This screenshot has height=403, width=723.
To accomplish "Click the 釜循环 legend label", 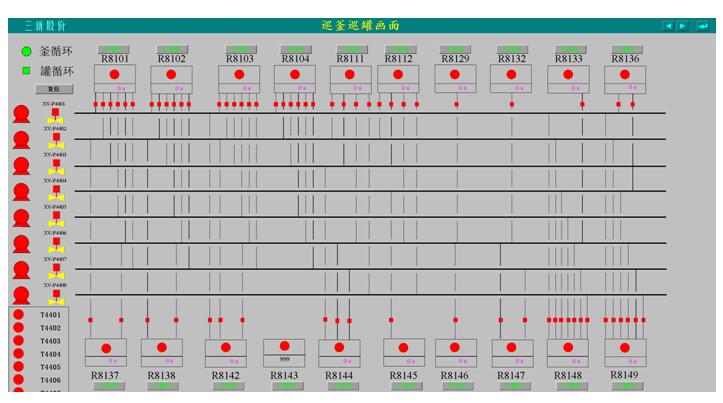I will tap(56, 51).
